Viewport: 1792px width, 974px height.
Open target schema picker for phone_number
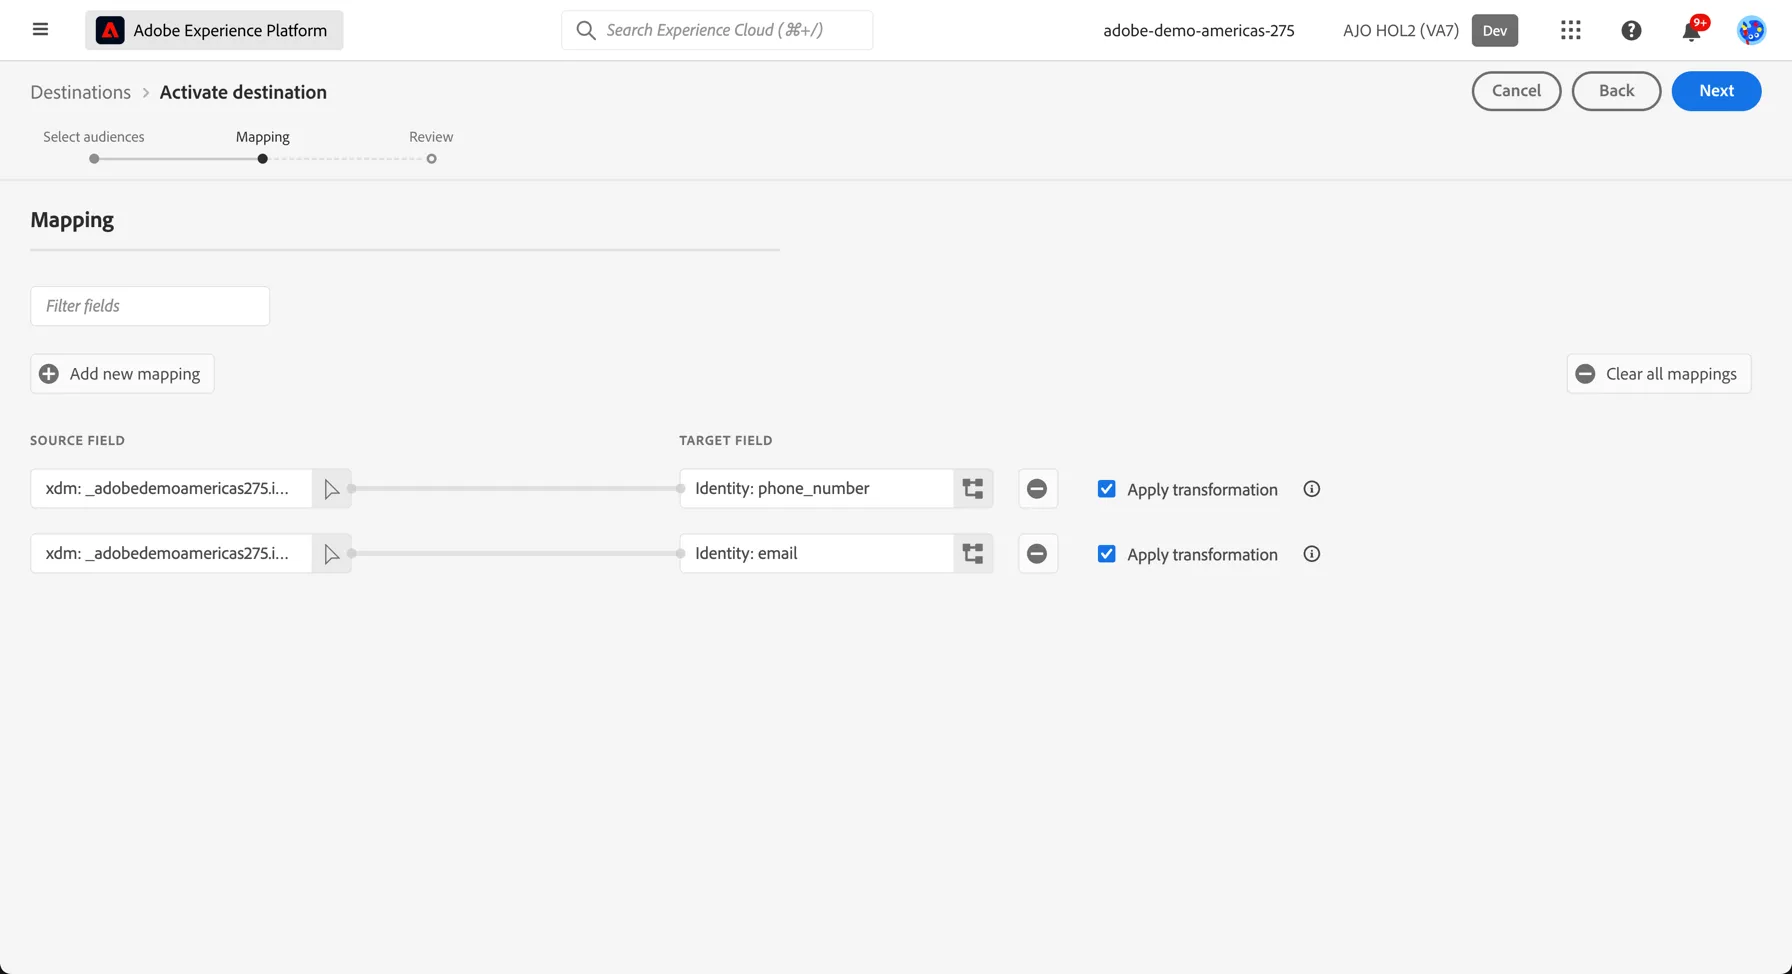click(973, 489)
